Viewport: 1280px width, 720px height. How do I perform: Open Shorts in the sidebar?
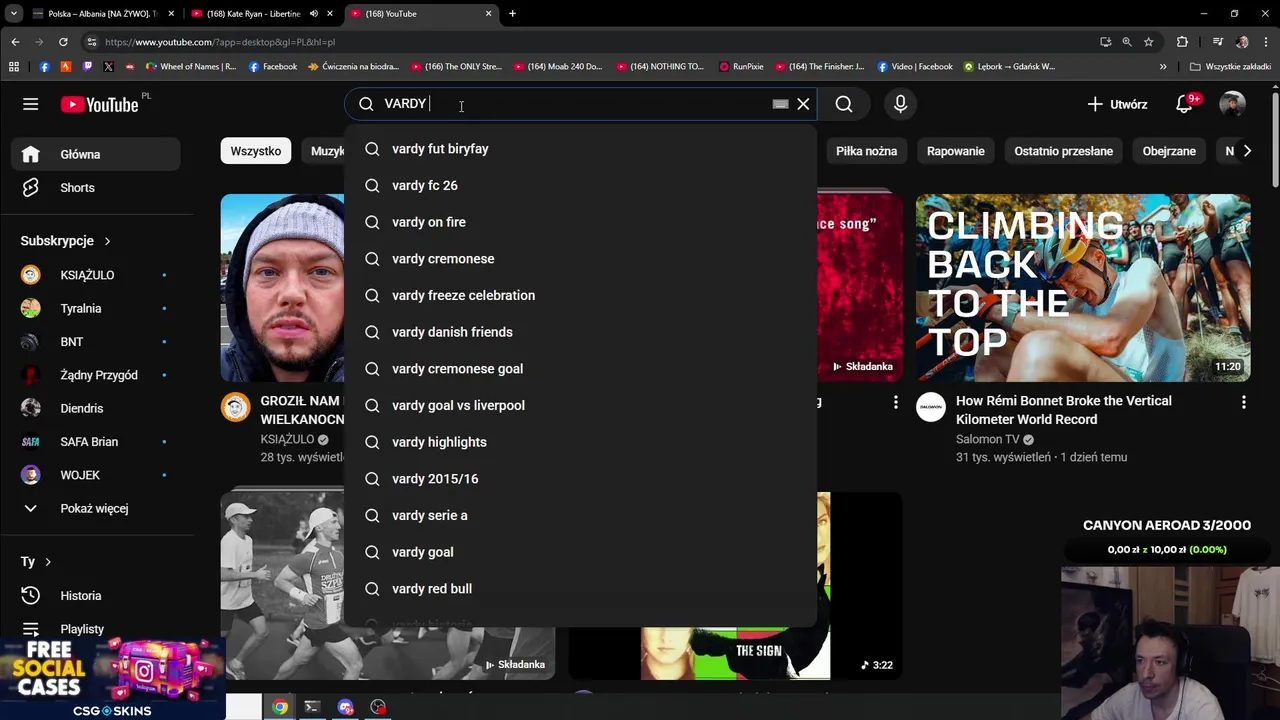click(96, 188)
